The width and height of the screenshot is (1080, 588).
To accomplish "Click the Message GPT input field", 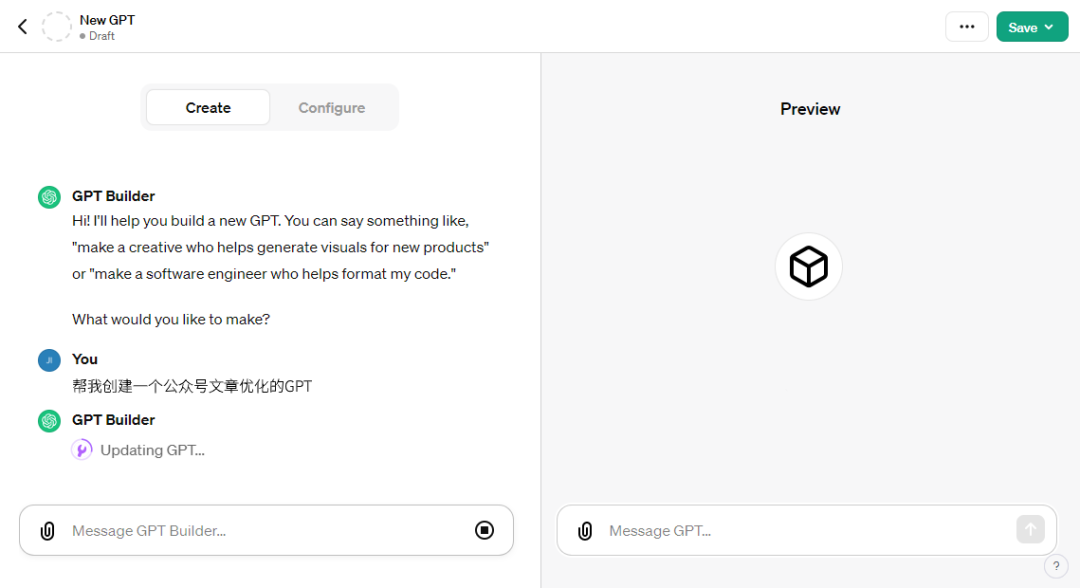I will 800,531.
